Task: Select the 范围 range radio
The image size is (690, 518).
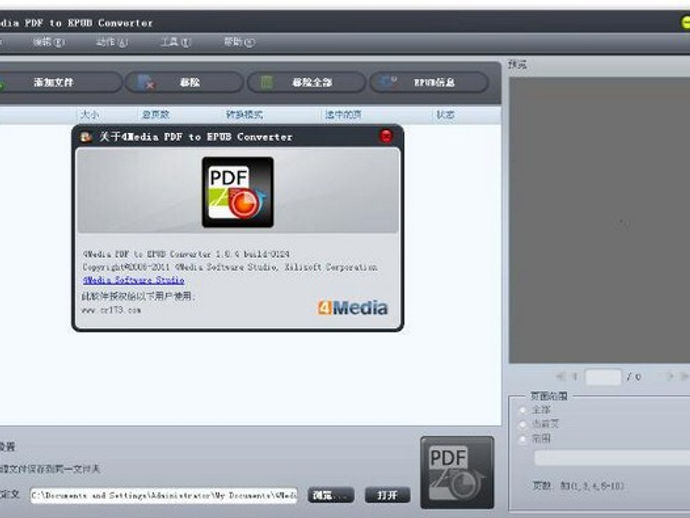Action: pos(523,439)
